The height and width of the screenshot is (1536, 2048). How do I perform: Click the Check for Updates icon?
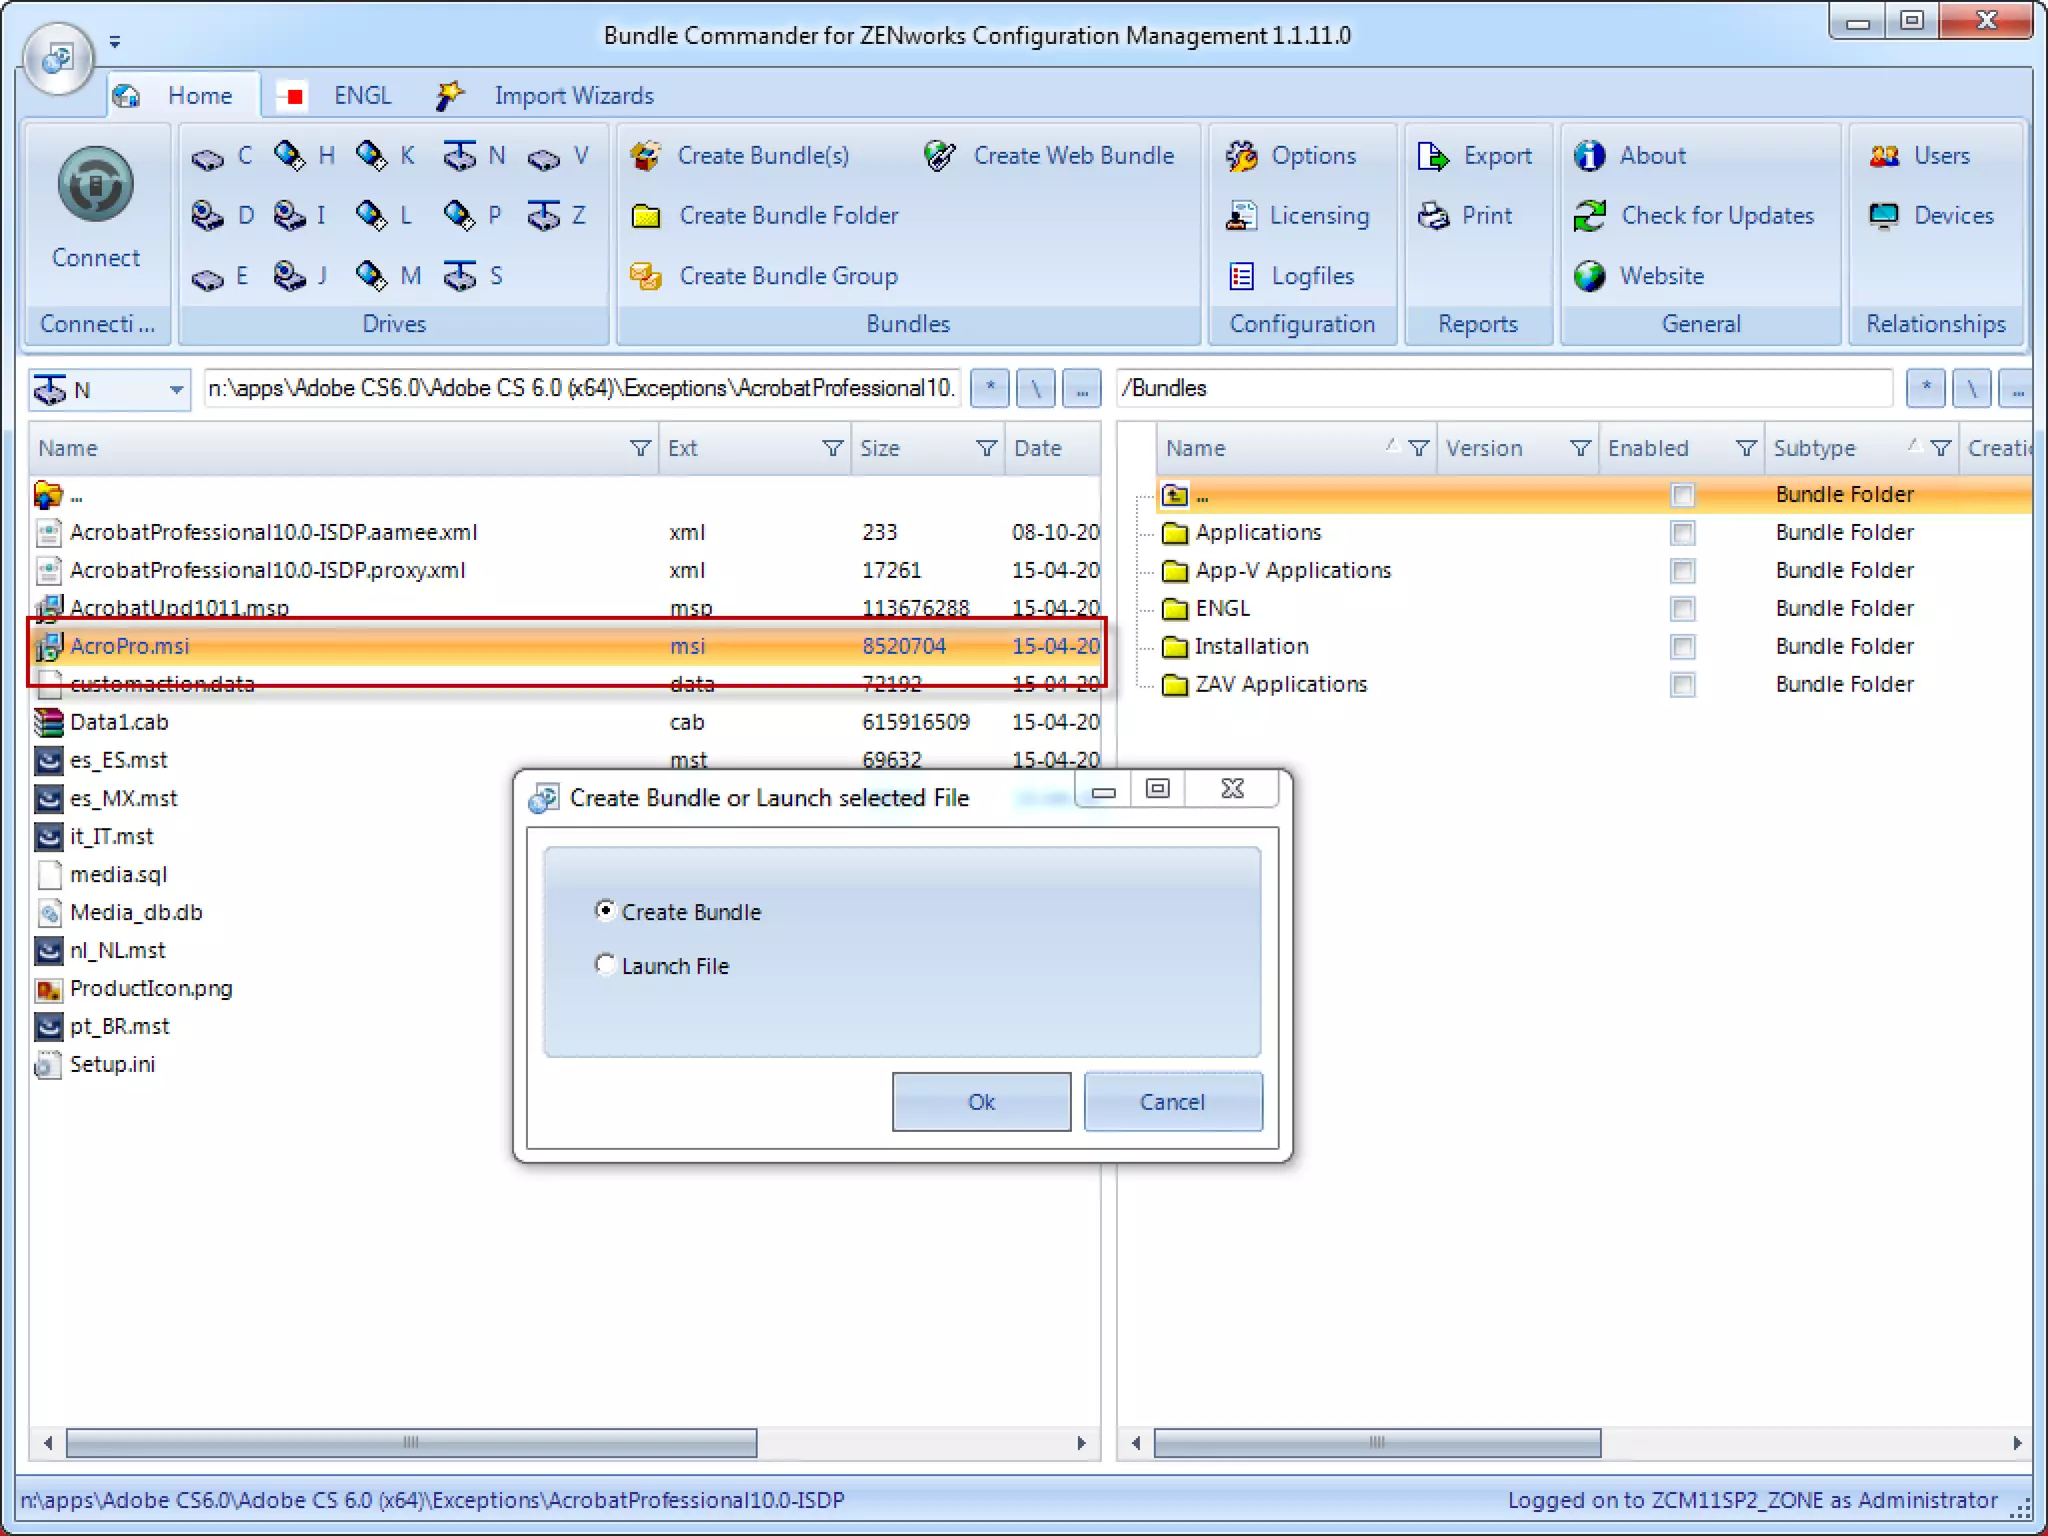click(1590, 216)
